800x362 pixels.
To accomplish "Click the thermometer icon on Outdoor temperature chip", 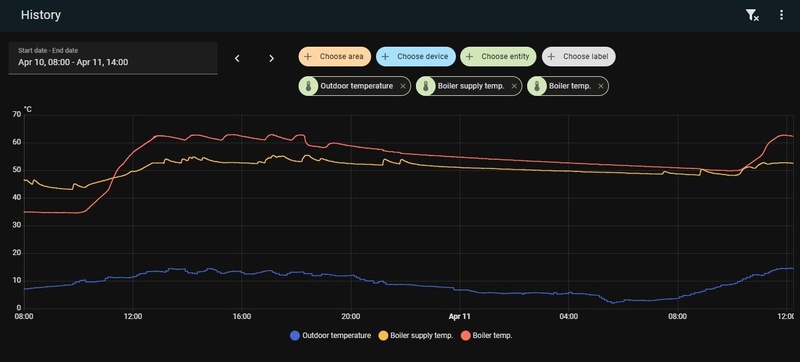I will coord(308,86).
